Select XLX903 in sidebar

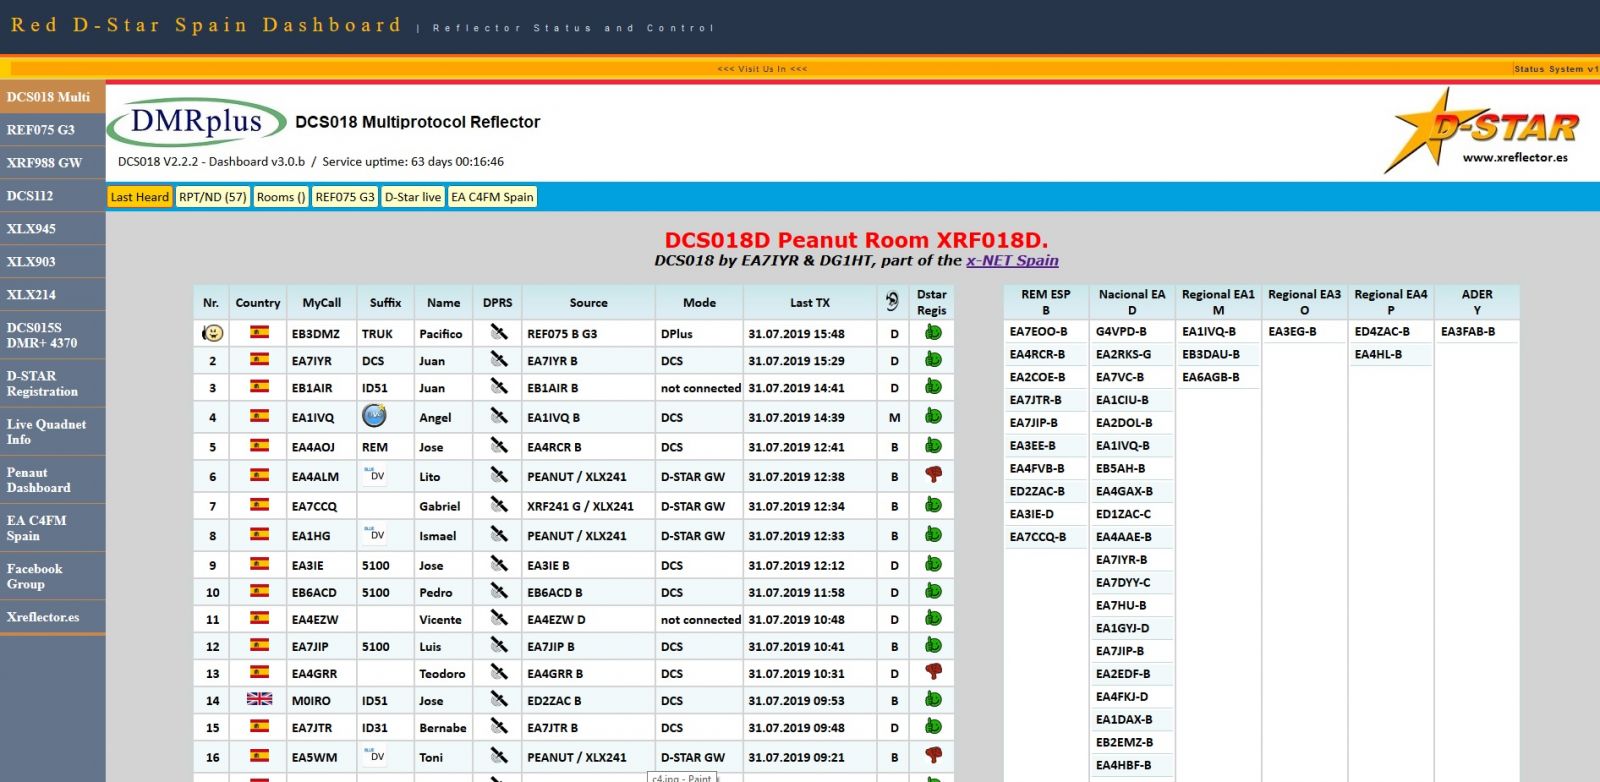[52, 262]
